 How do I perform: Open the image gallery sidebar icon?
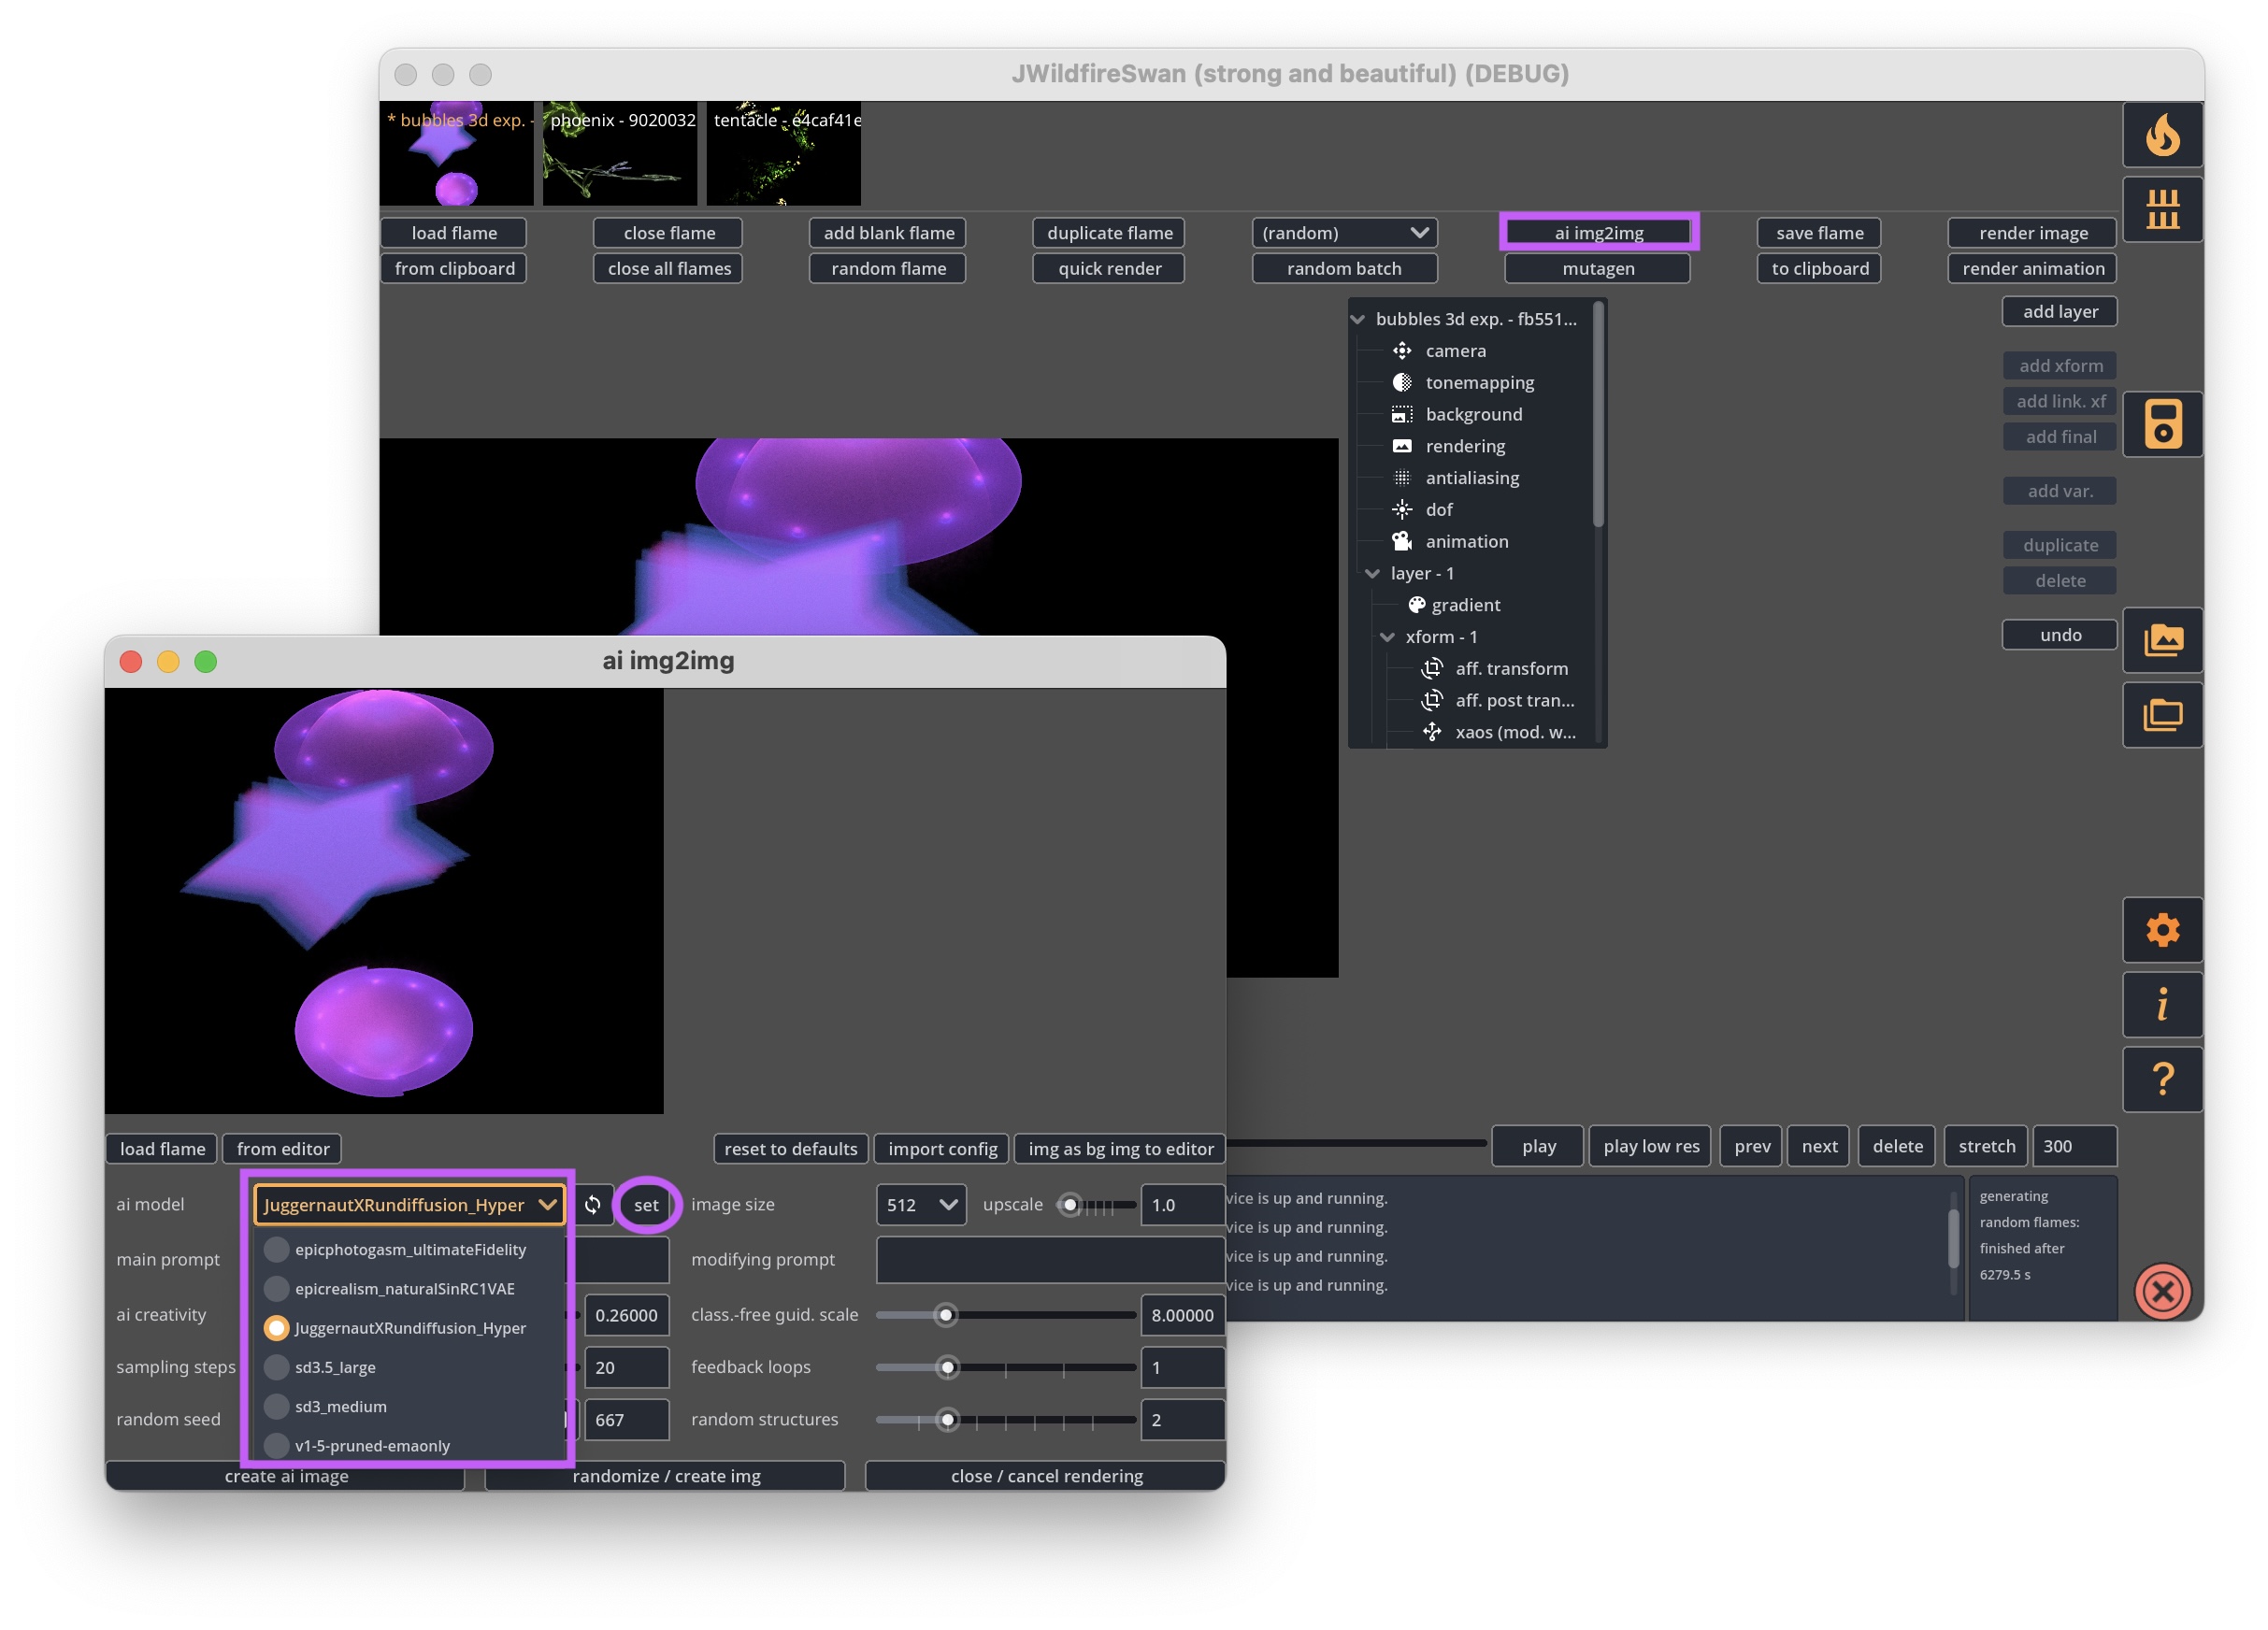tap(2162, 640)
